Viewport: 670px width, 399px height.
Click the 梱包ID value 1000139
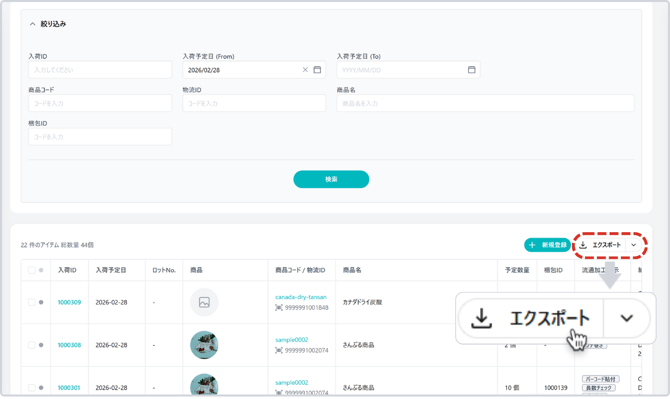click(555, 387)
